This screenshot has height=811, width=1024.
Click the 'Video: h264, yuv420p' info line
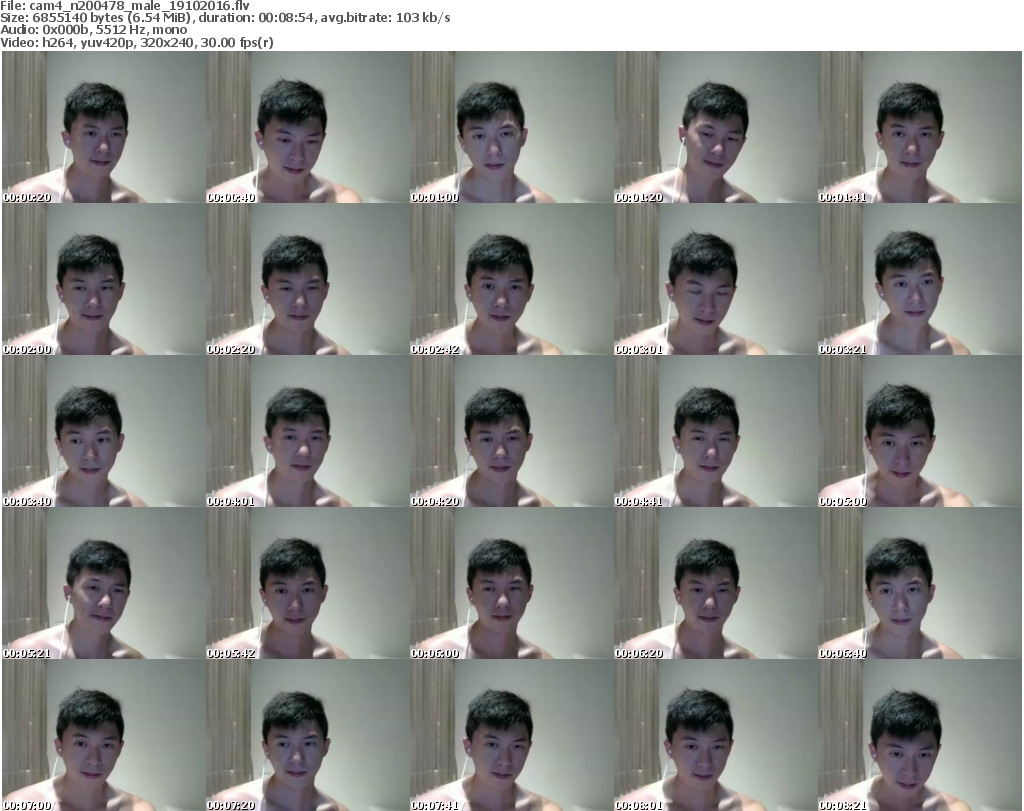pos(136,42)
